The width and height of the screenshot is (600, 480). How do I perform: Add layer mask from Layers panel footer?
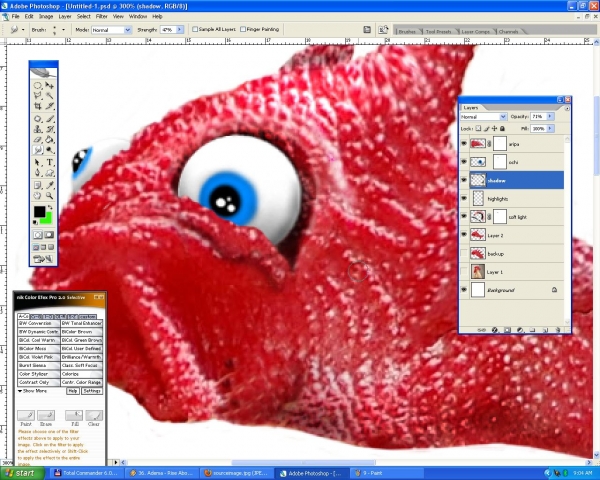[507, 330]
